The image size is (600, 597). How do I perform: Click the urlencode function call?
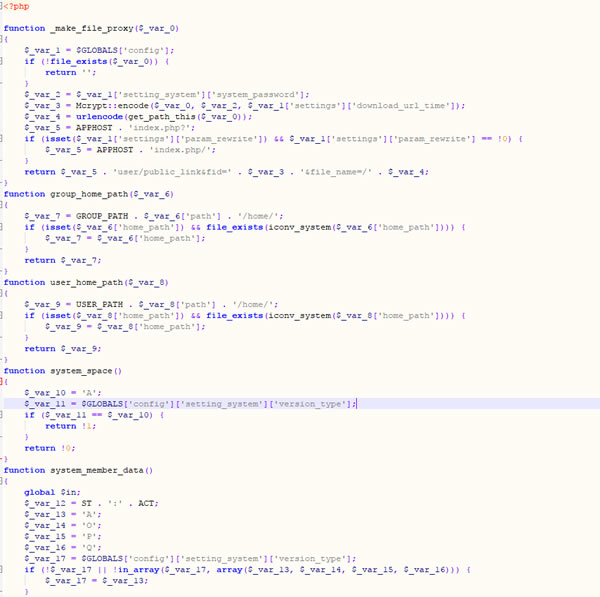[99, 117]
